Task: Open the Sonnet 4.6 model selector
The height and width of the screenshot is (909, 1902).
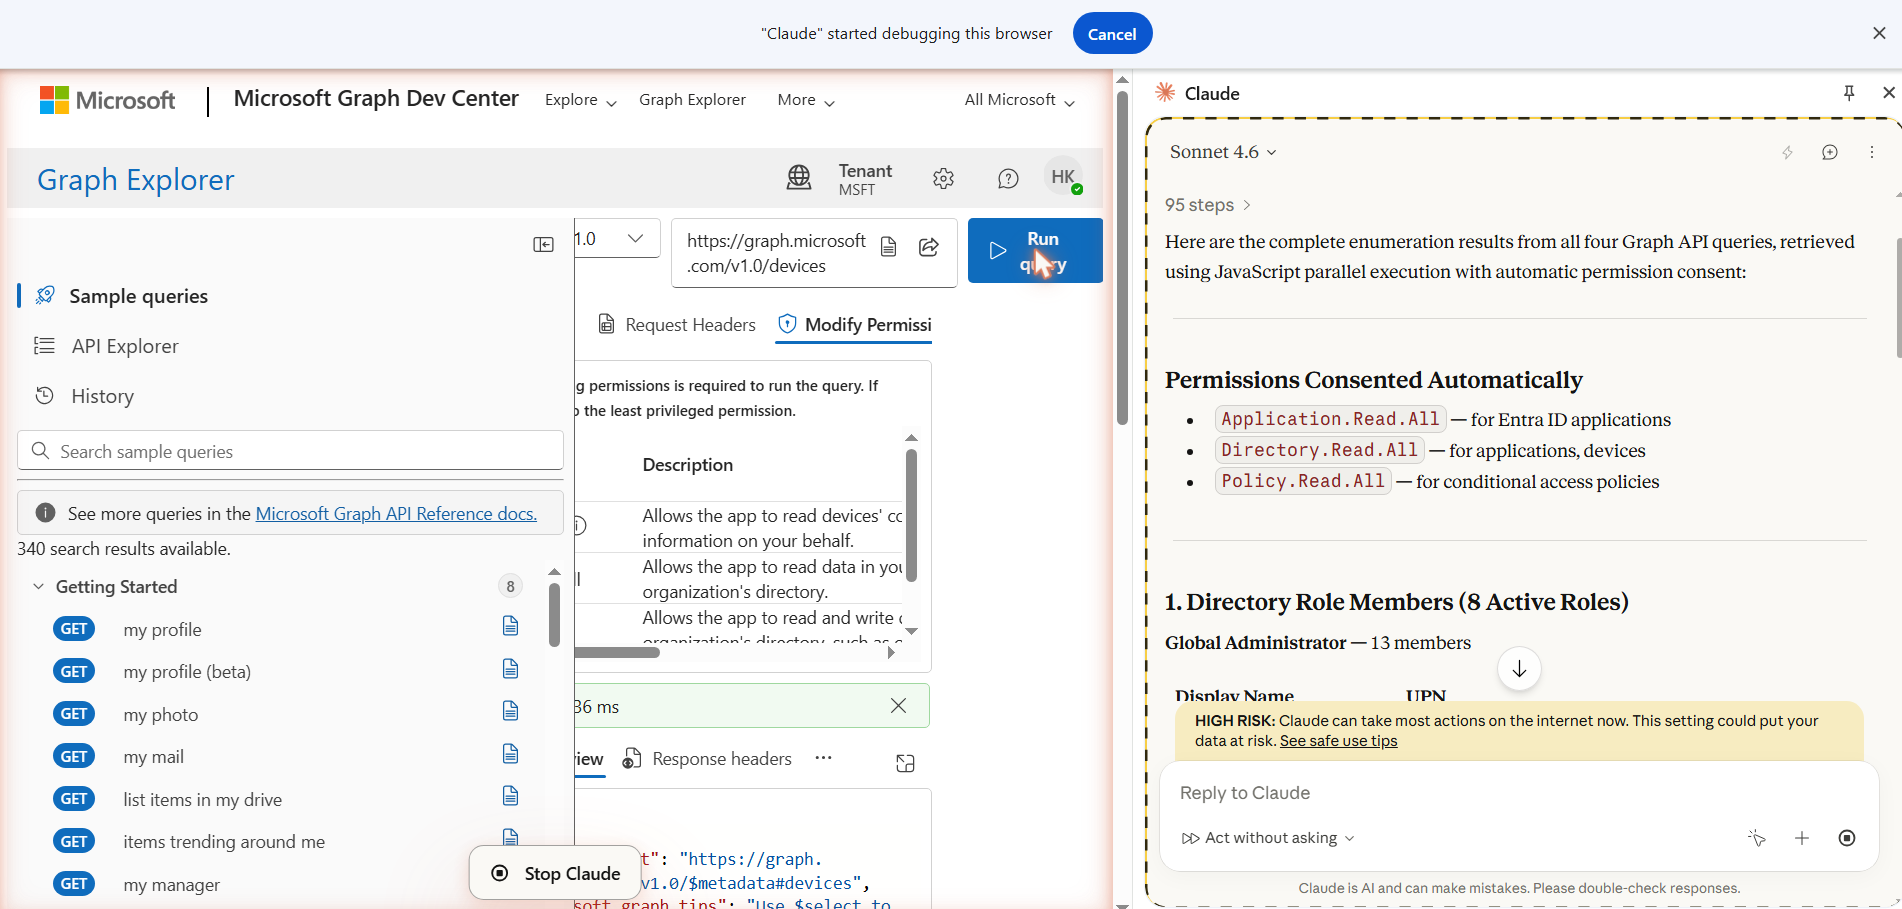Action: (1223, 152)
